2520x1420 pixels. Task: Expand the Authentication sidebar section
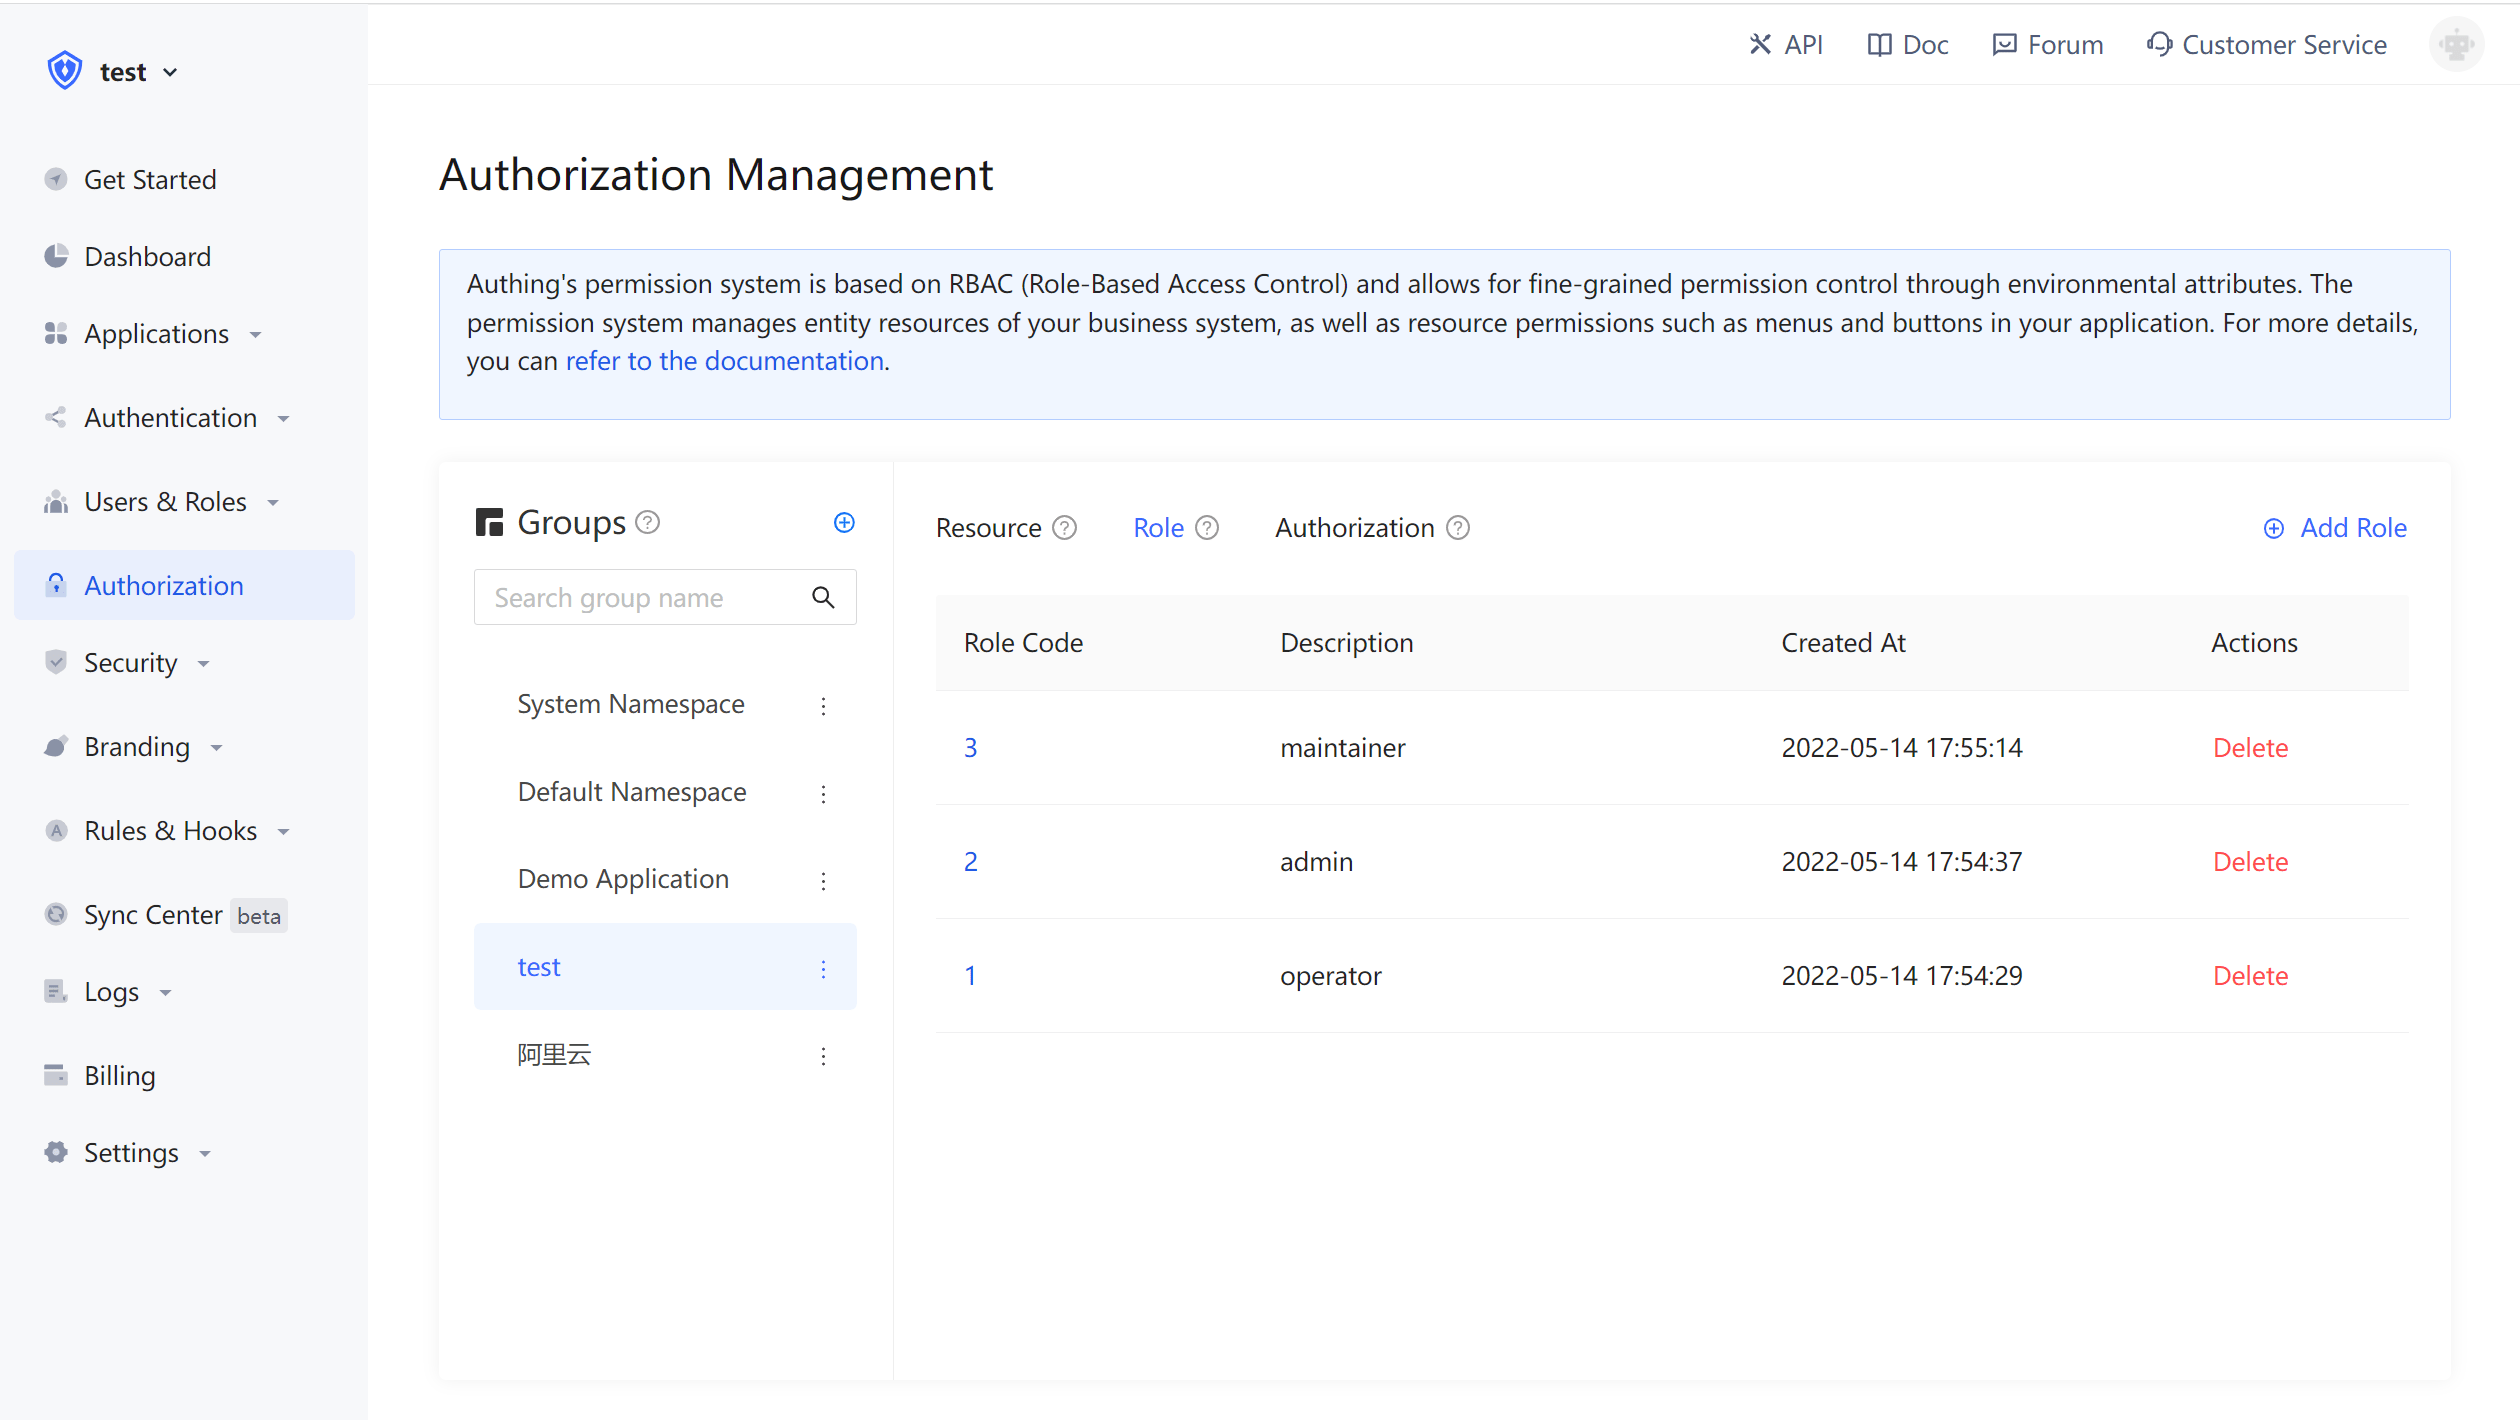click(x=169, y=417)
